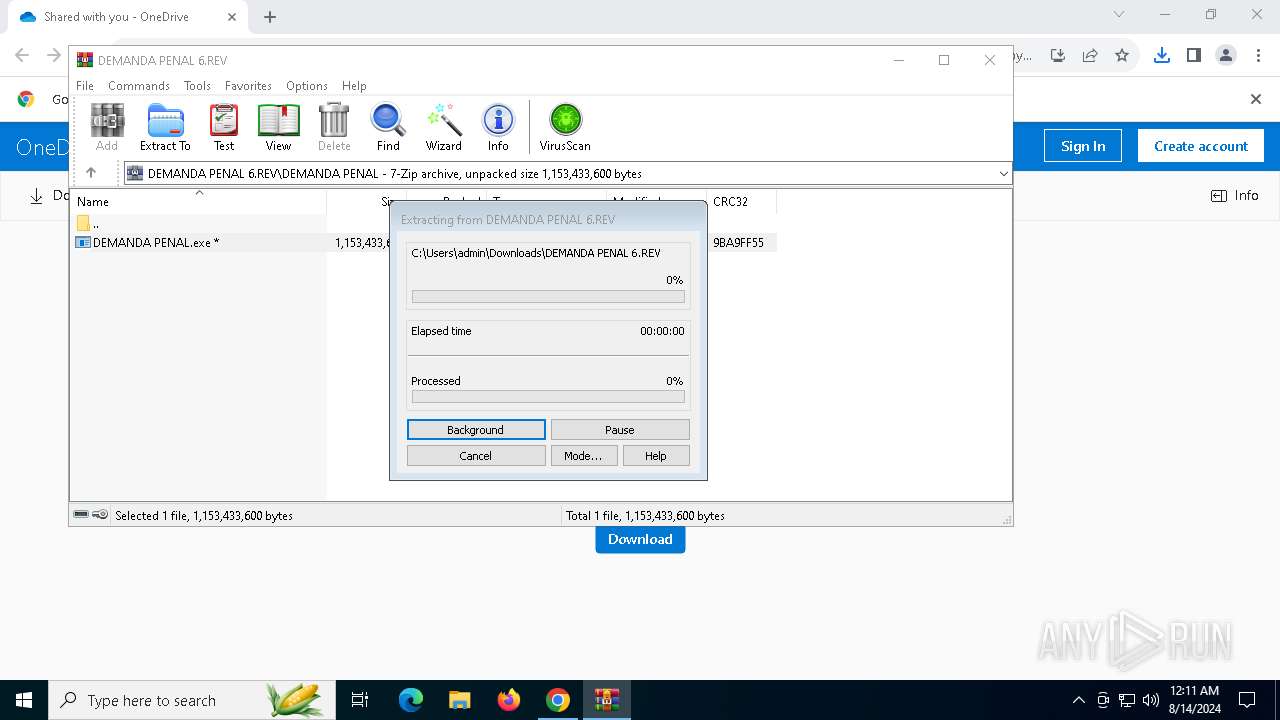Click the OneDrive Download button
This screenshot has height=720, width=1280.
point(640,539)
